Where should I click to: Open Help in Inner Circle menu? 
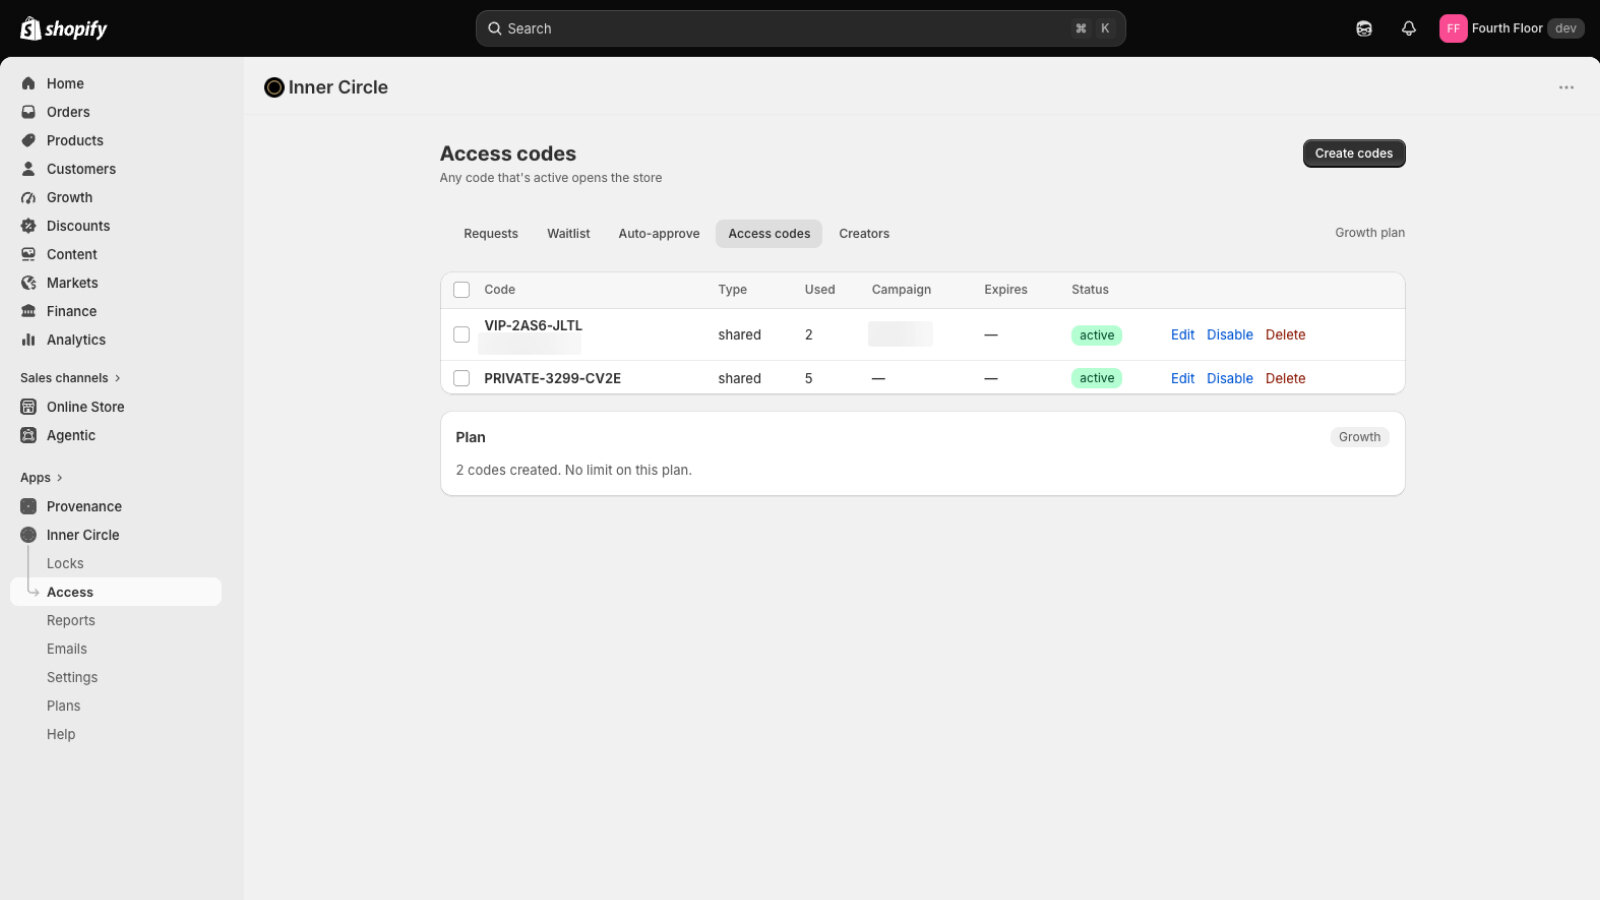(x=61, y=735)
